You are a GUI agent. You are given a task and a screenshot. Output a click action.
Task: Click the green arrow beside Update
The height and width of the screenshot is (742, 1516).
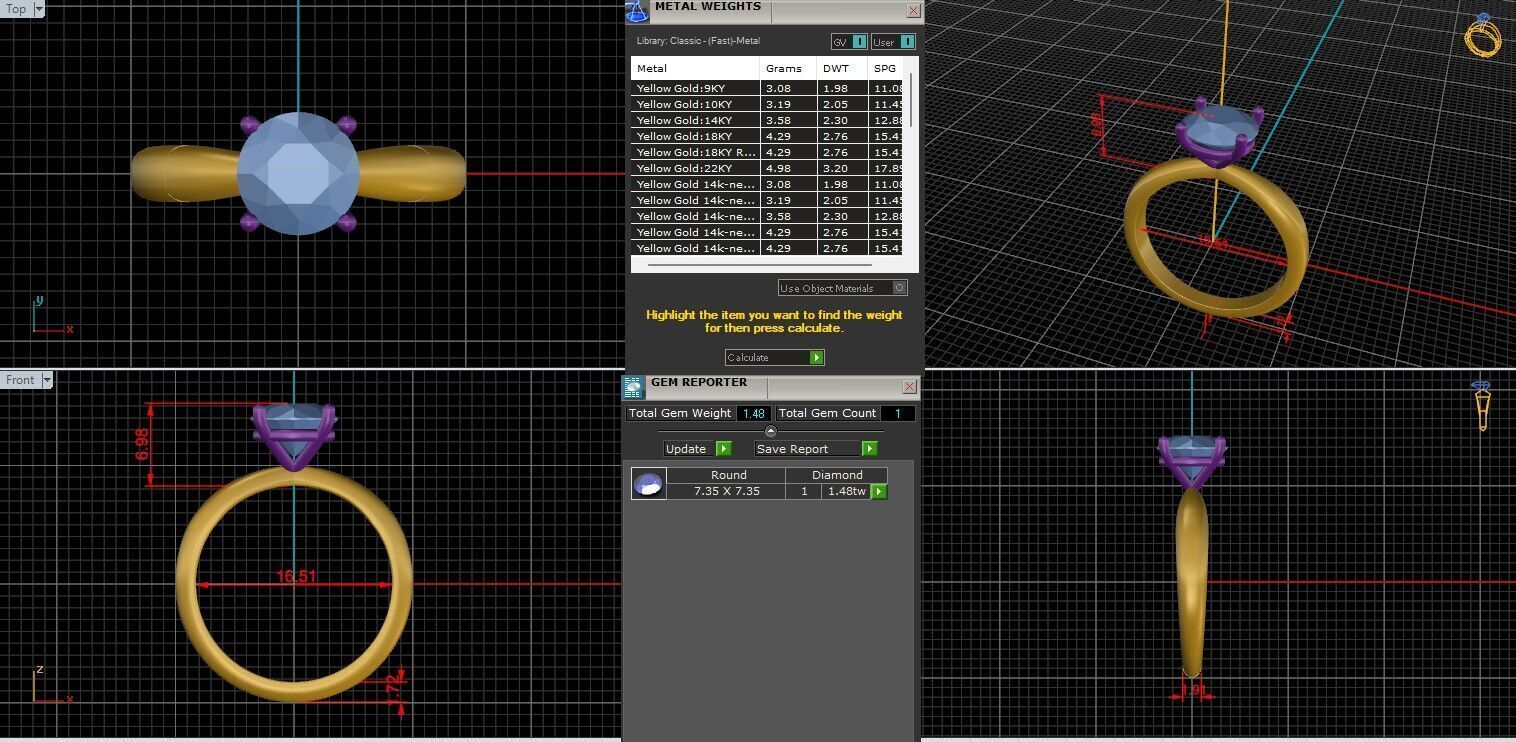pyautogui.click(x=724, y=448)
